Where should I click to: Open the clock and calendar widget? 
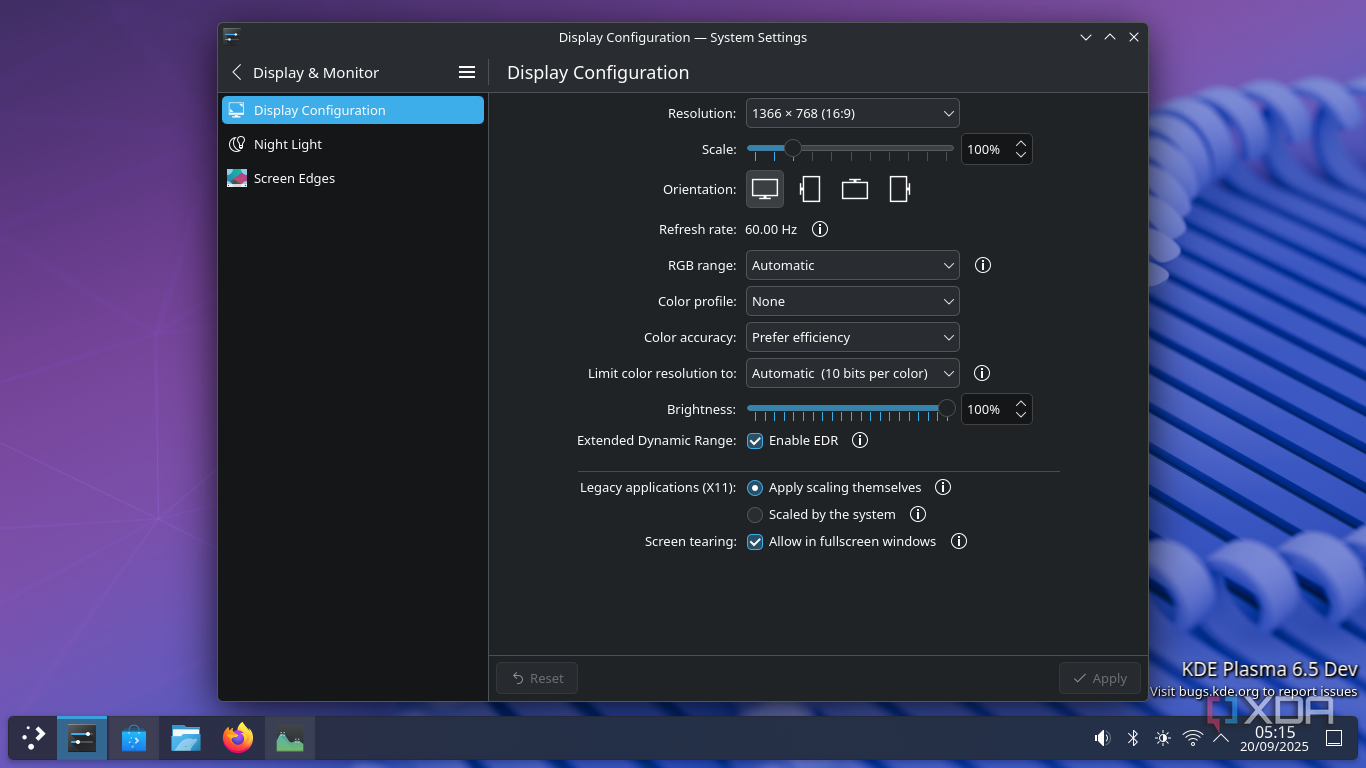(x=1274, y=738)
